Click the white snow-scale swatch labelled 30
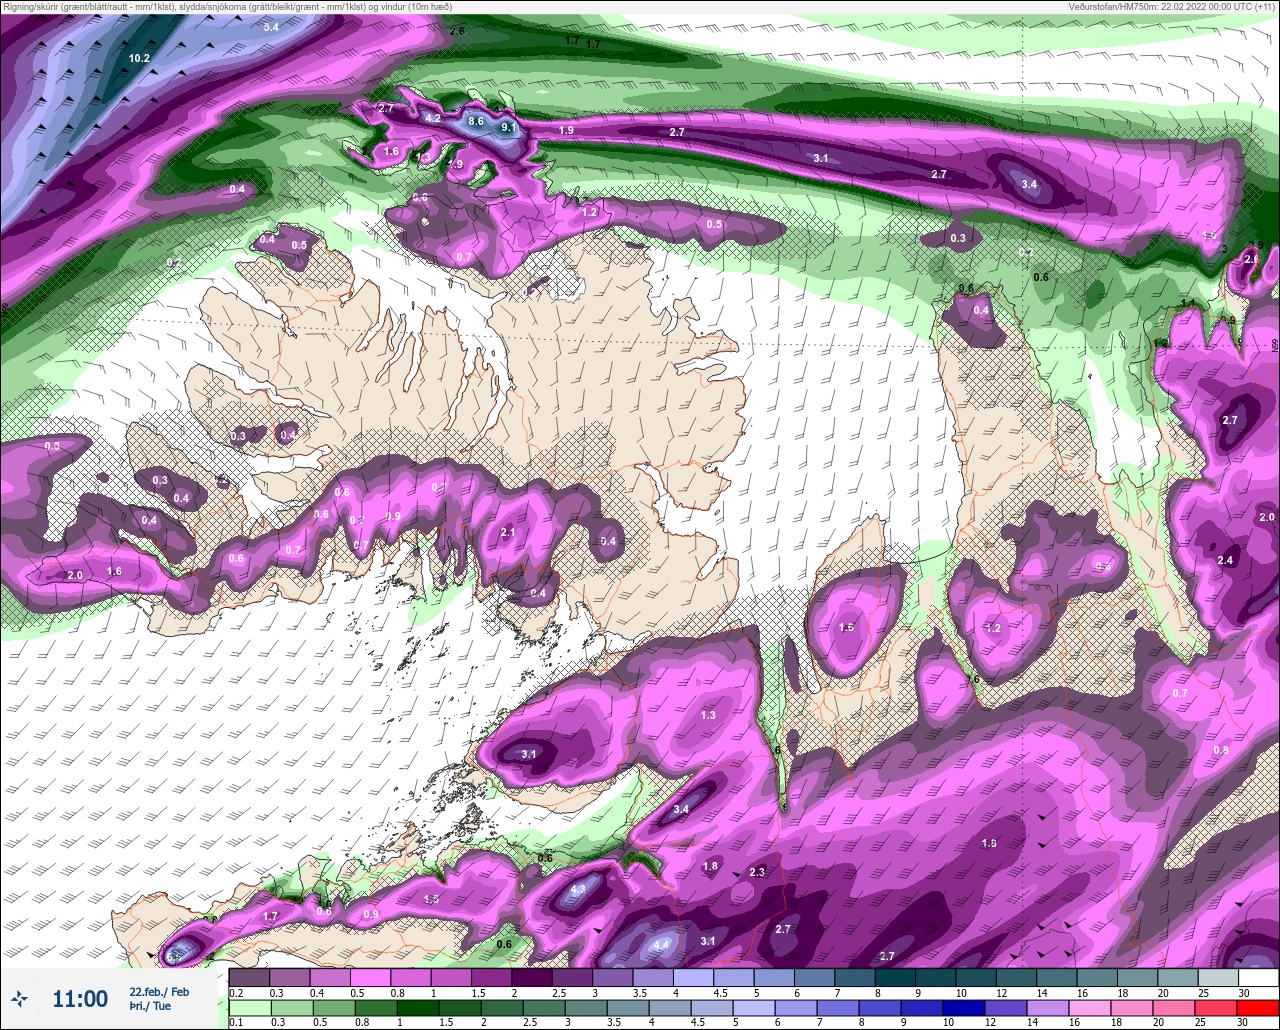The height and width of the screenshot is (1030, 1280). [x=1258, y=977]
